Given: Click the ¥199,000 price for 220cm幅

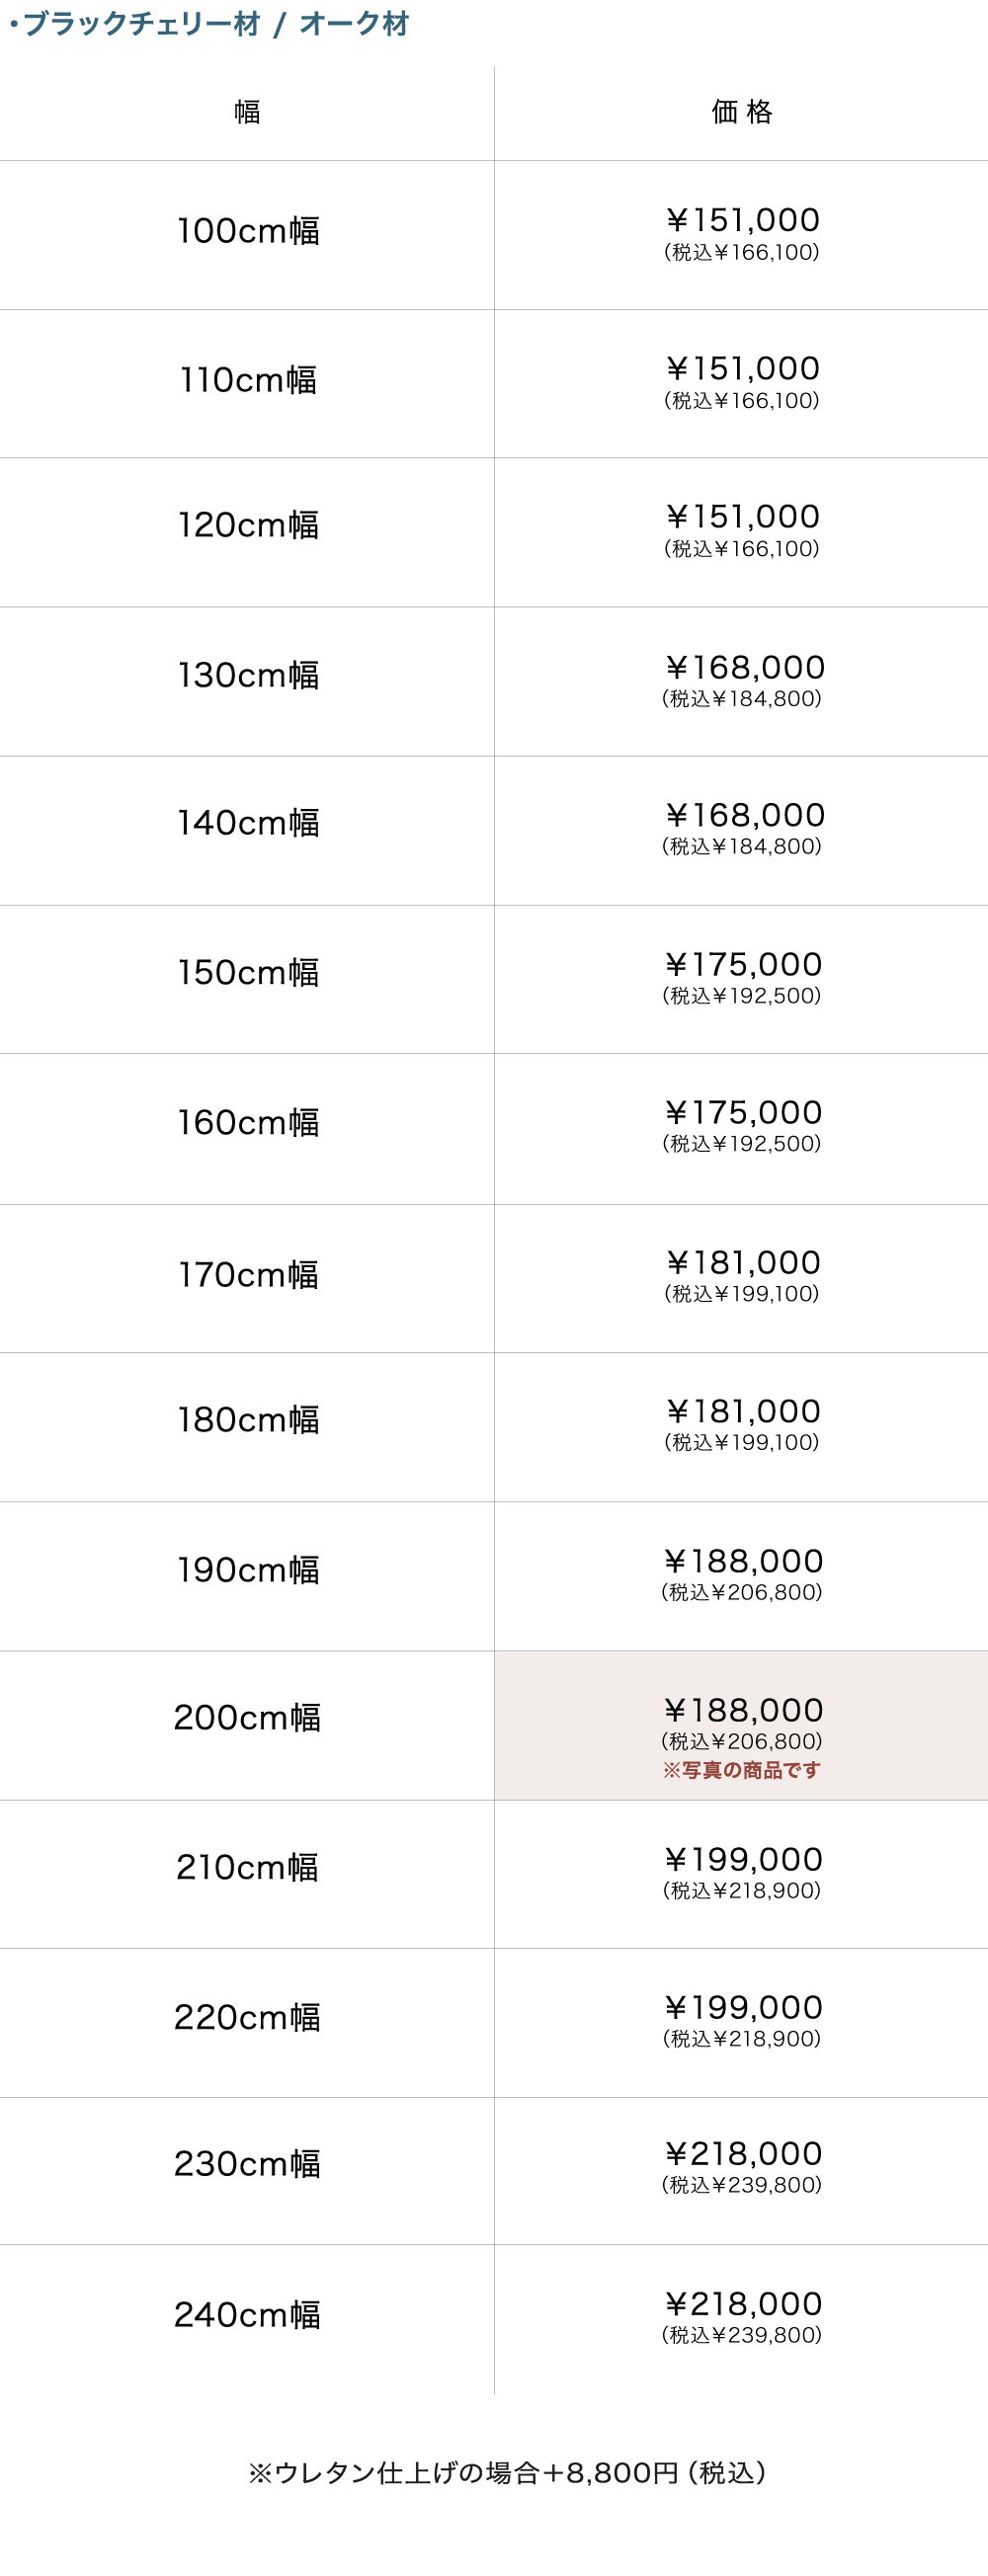Looking at the screenshot, I should click(x=743, y=2007).
